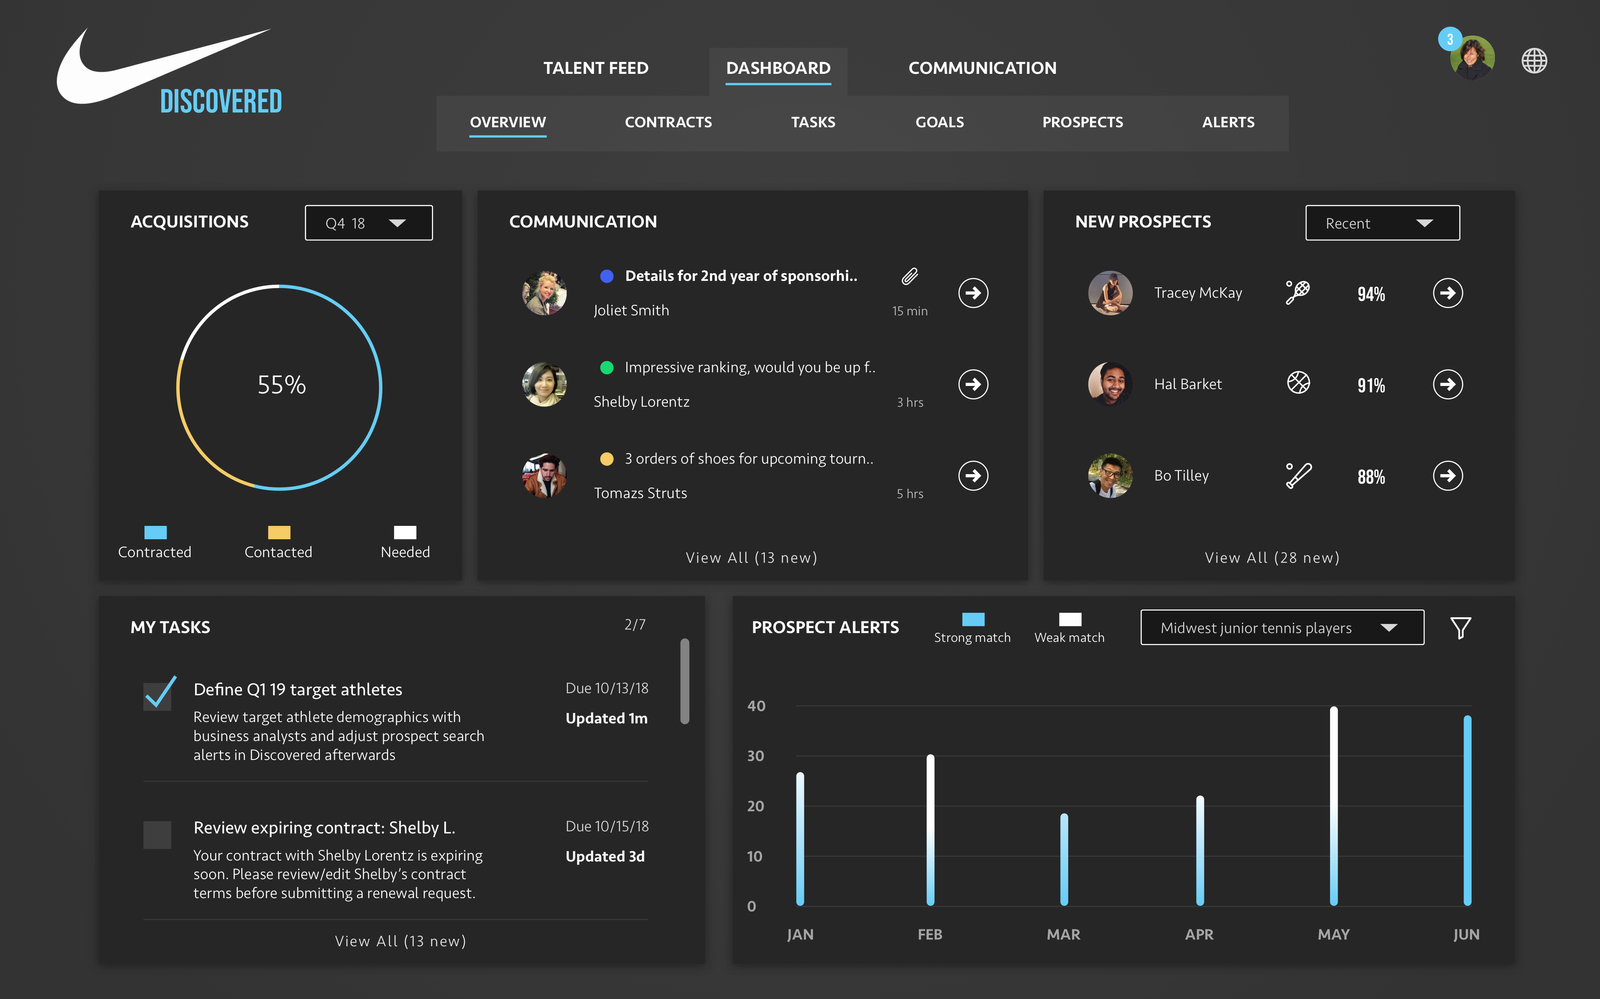Click the attachment paperclip on Joliet's message

click(910, 277)
